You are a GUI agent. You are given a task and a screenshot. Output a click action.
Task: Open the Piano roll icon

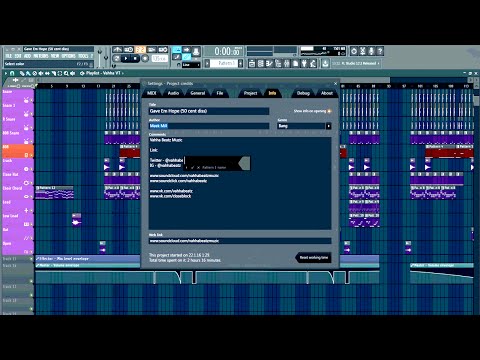pos(269,63)
